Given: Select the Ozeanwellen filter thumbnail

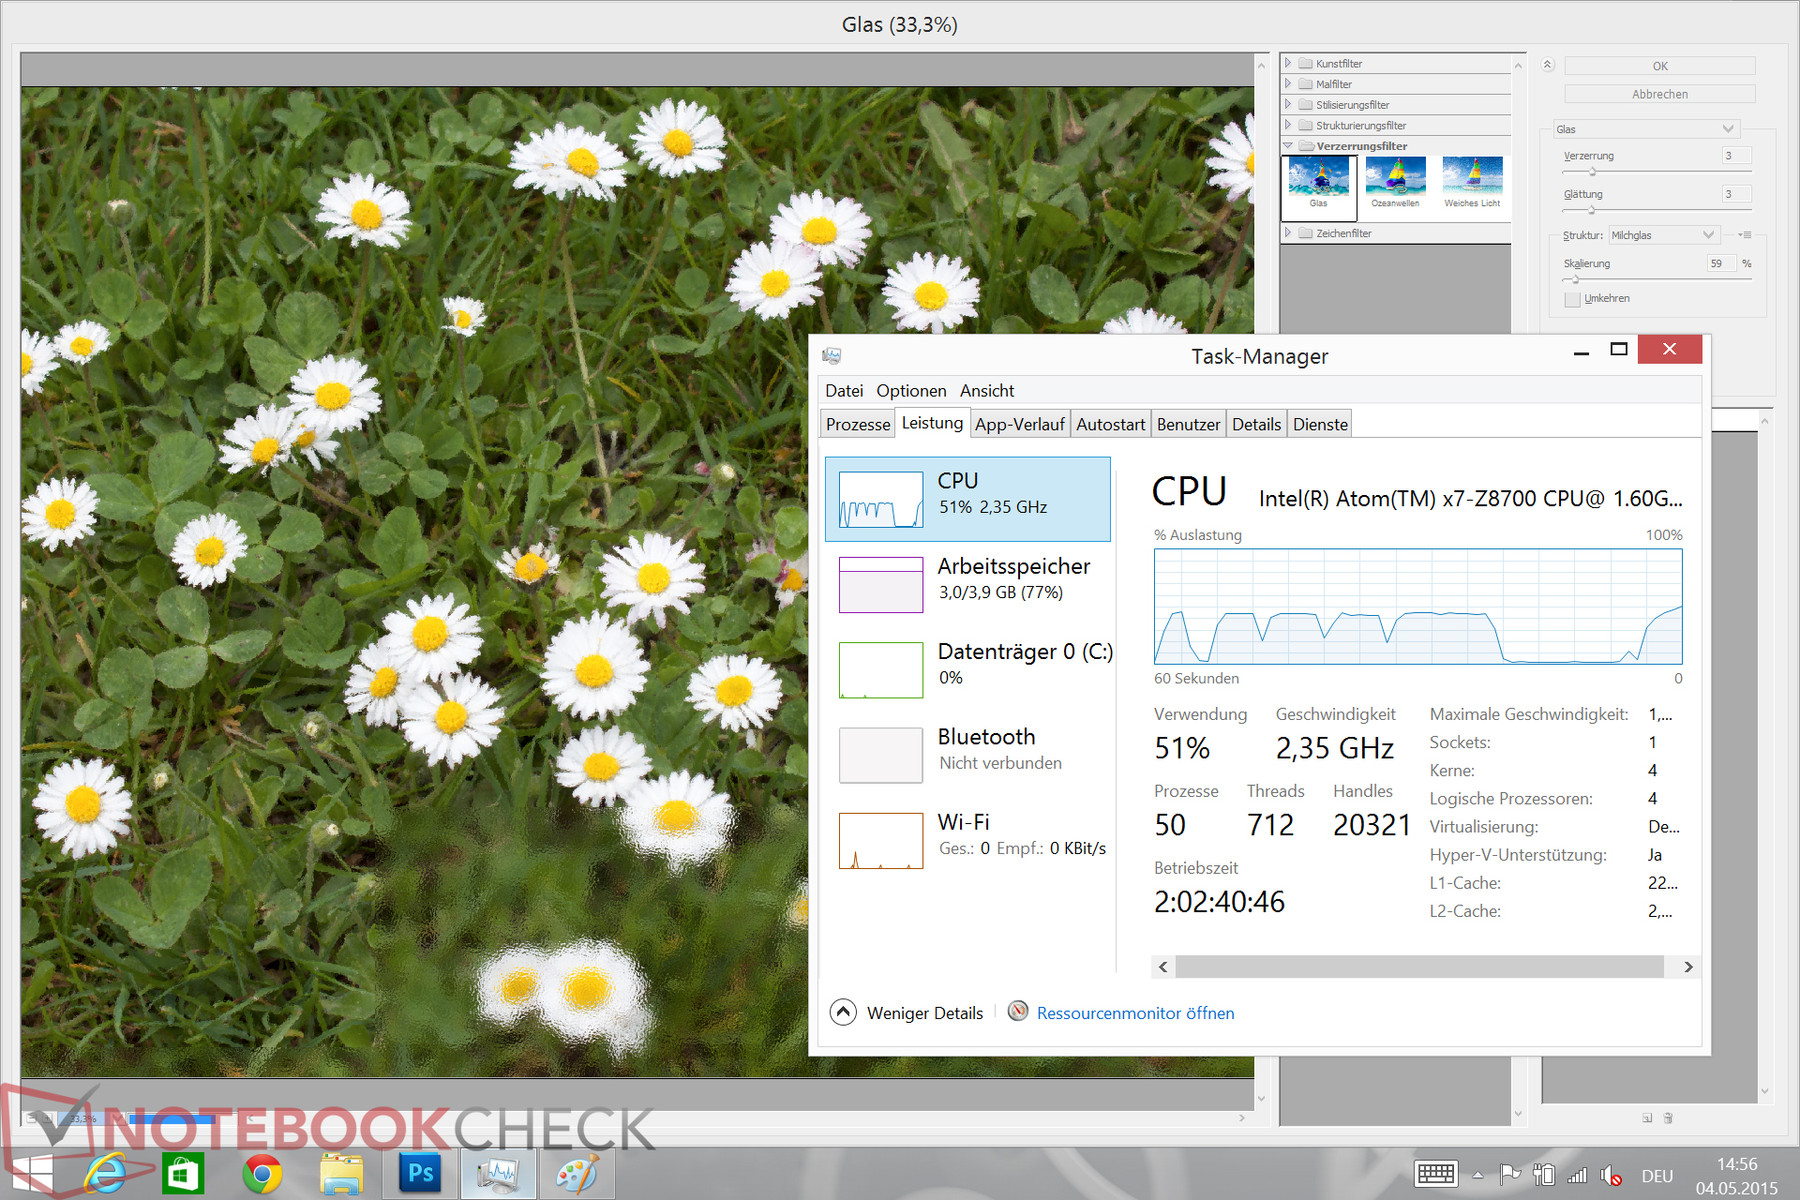Looking at the screenshot, I should point(1395,183).
